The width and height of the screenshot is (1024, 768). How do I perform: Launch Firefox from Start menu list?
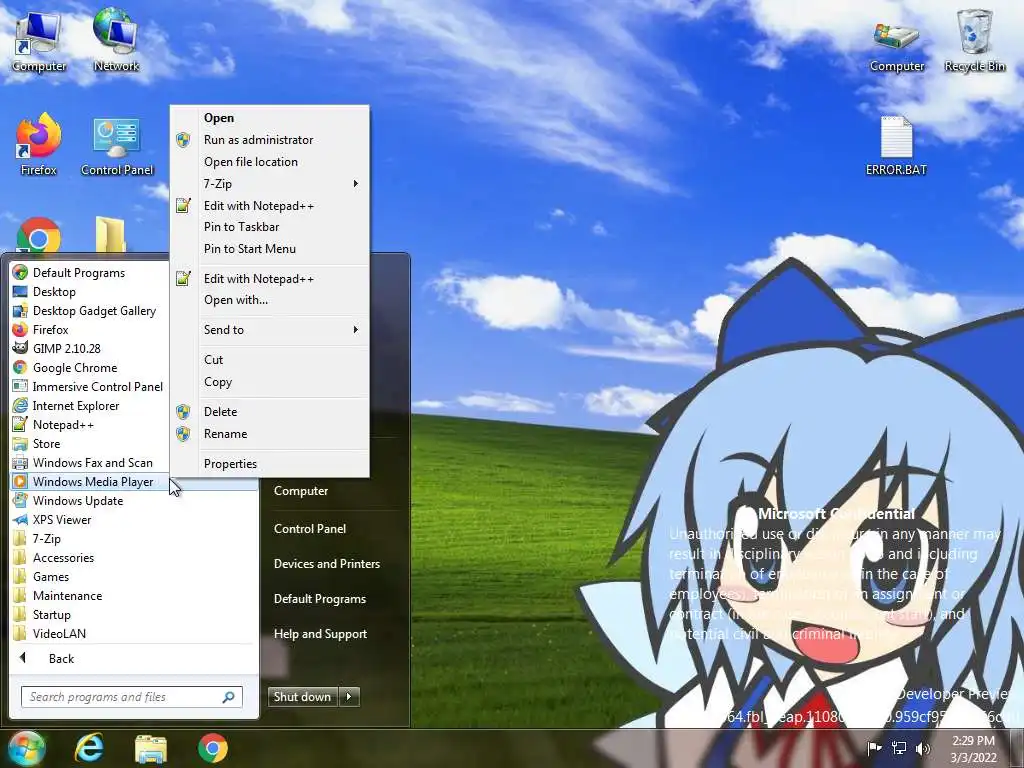(134, 329)
